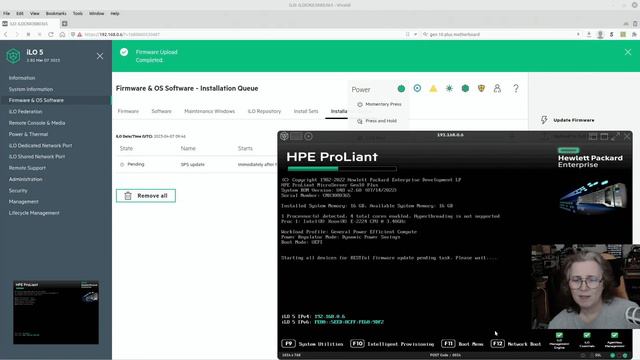Click the security shield icon in header
The height and width of the screenshot is (360, 640).
(481, 88)
